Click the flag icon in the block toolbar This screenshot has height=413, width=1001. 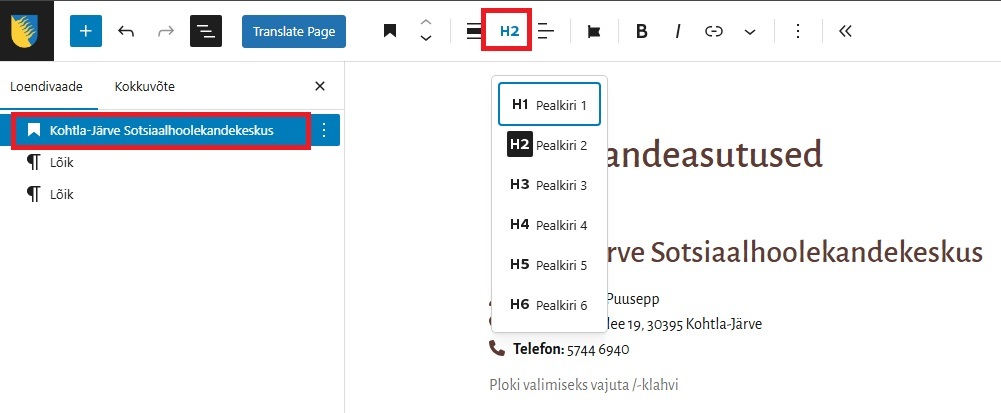[x=594, y=31]
